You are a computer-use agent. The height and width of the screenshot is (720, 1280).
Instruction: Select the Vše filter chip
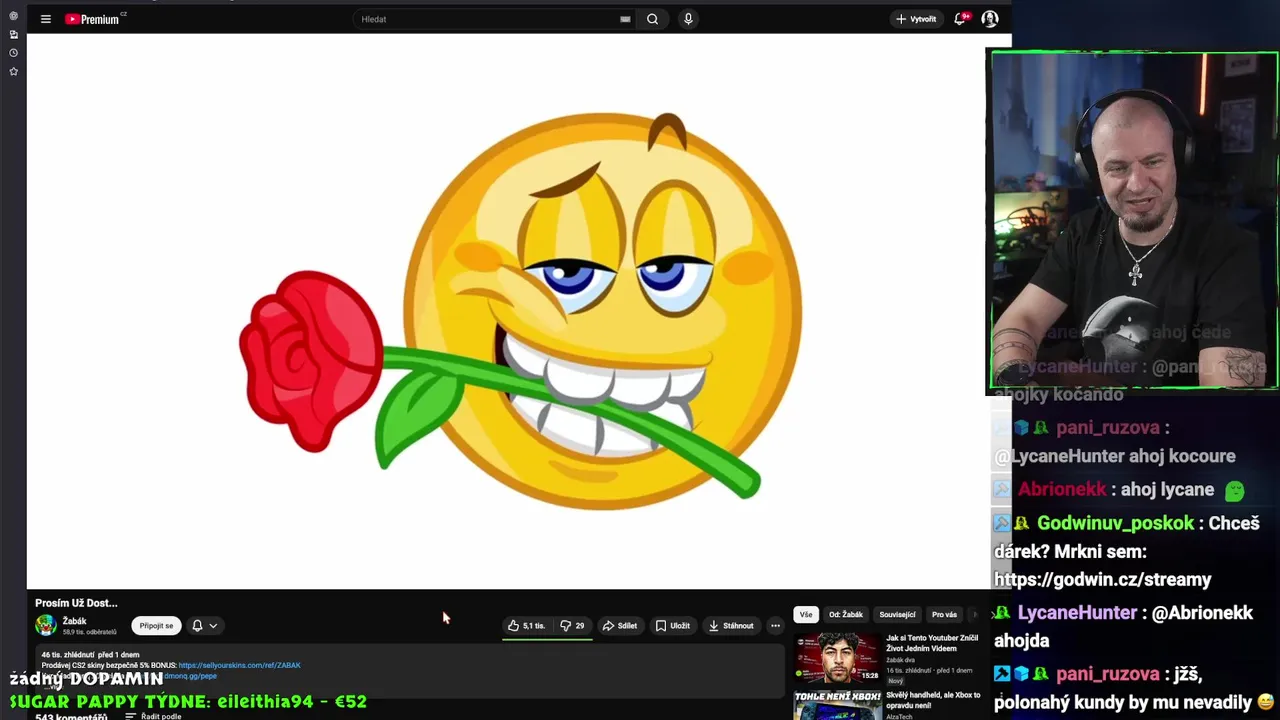(x=806, y=615)
